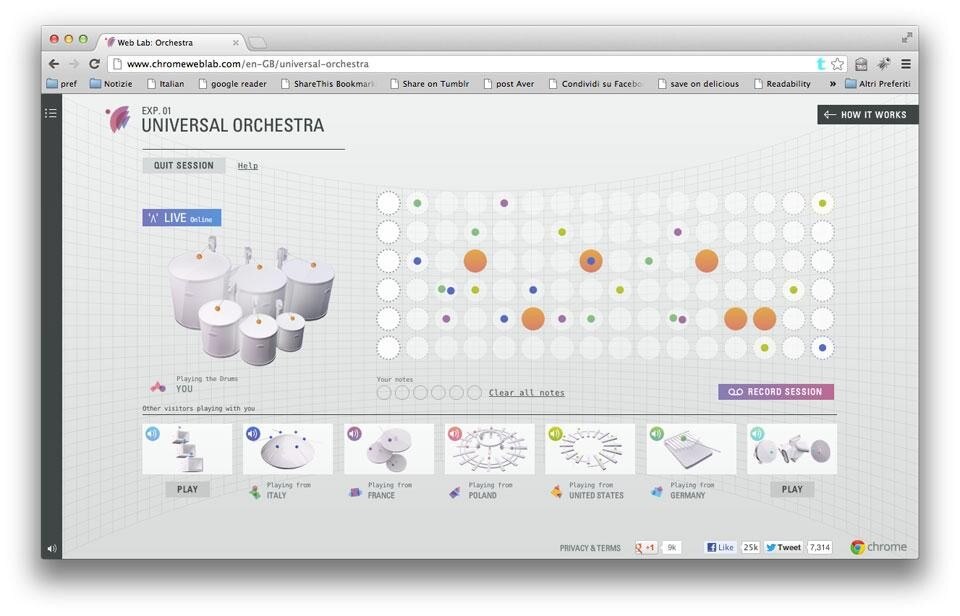Mute the Poland instrument speaker
Viewport: 960px width, 616px height.
(x=455, y=434)
